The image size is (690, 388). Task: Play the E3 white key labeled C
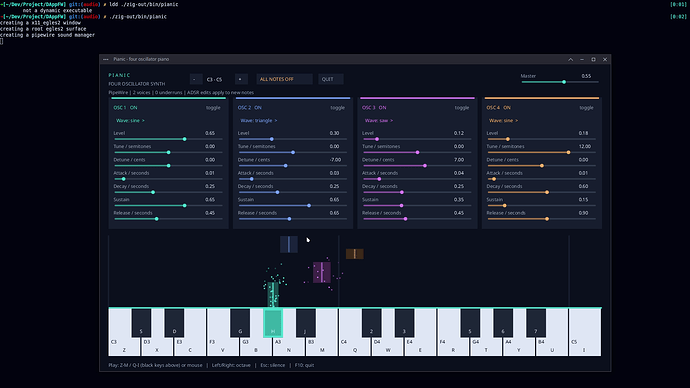[x=190, y=348]
